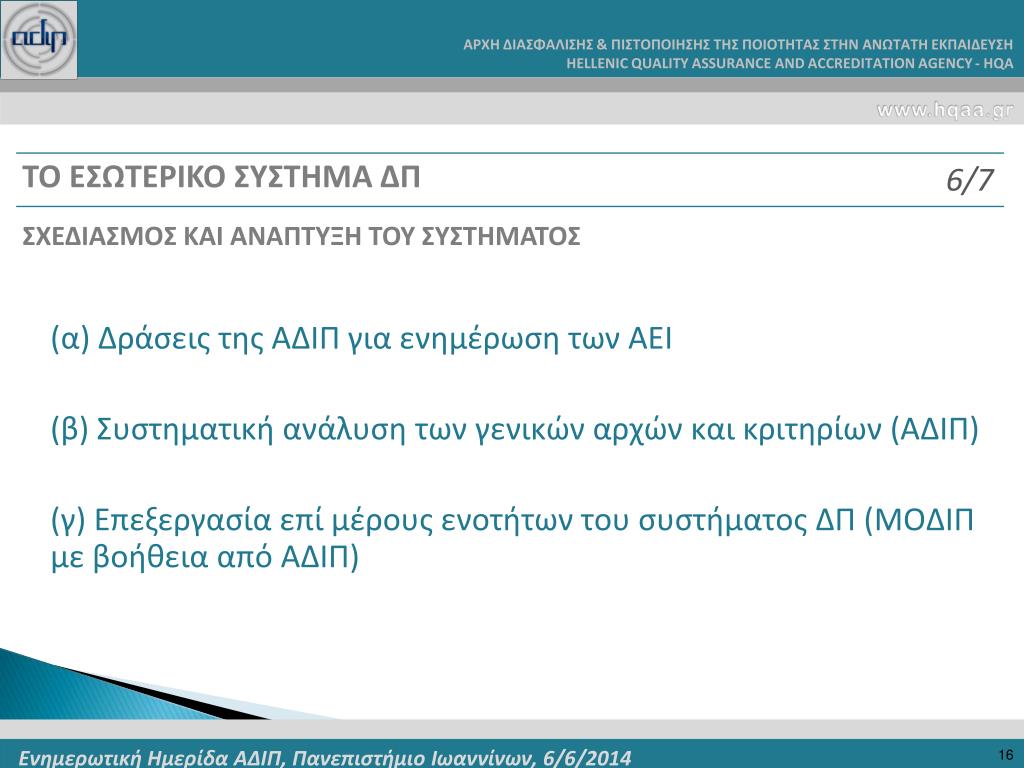Click page number 16 in footer
Screen dimensions: 1024x768
(x=1006, y=754)
